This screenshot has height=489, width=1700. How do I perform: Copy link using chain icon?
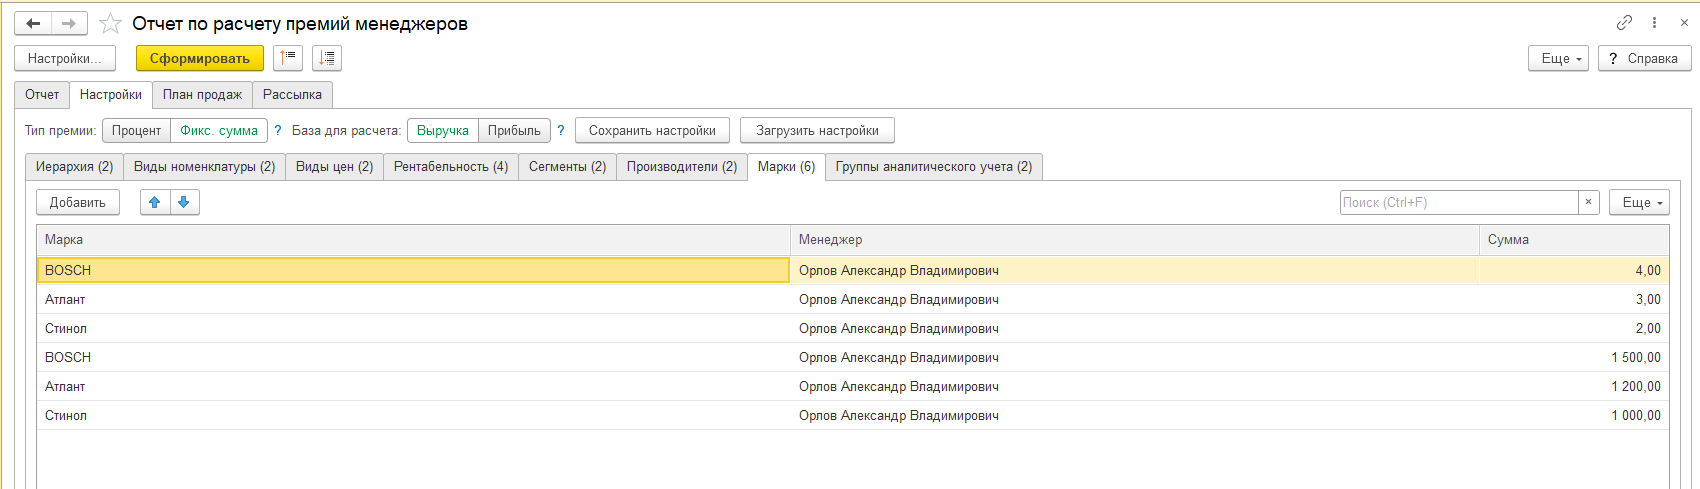[x=1624, y=23]
